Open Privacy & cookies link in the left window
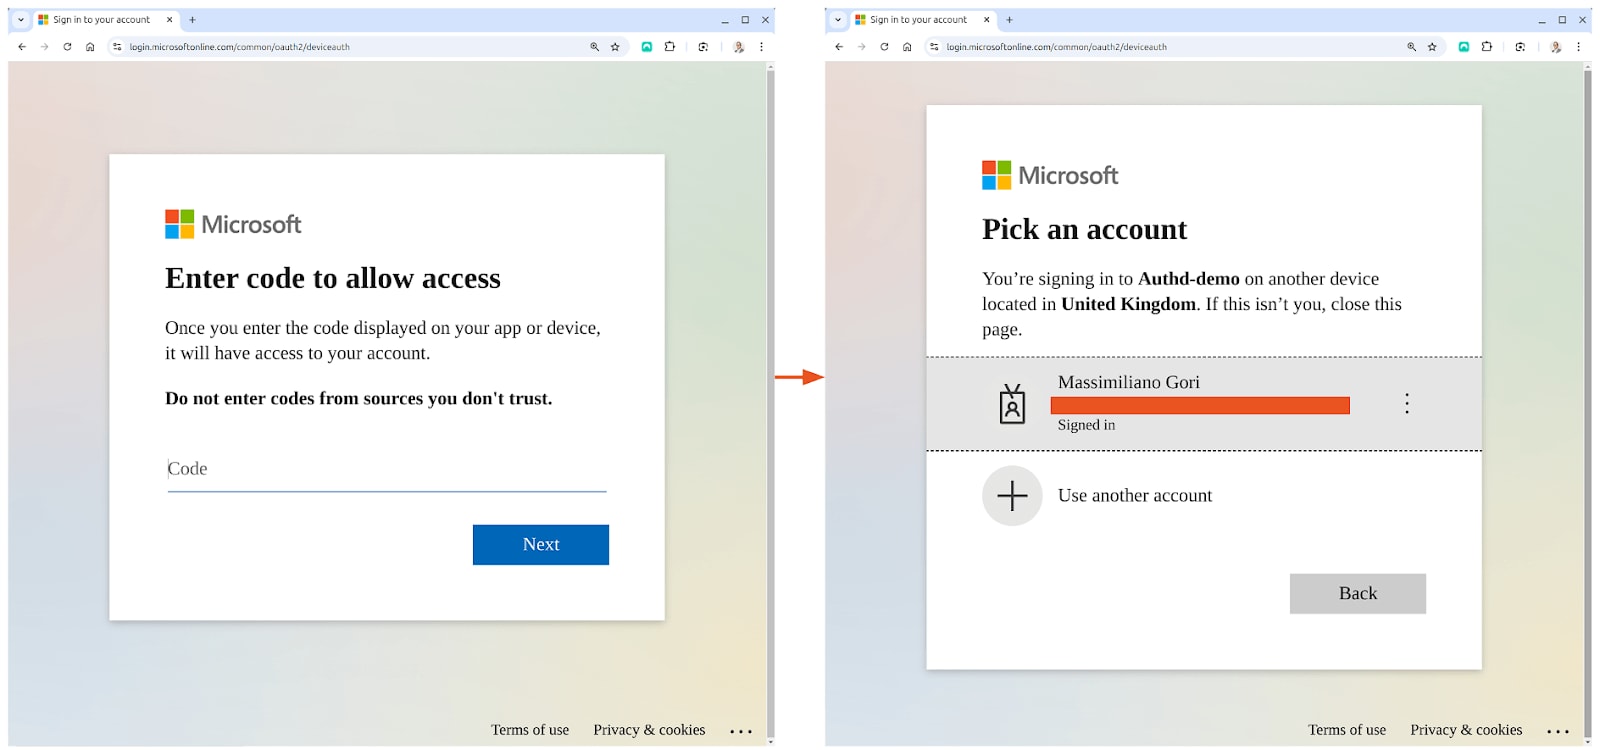 [649, 730]
